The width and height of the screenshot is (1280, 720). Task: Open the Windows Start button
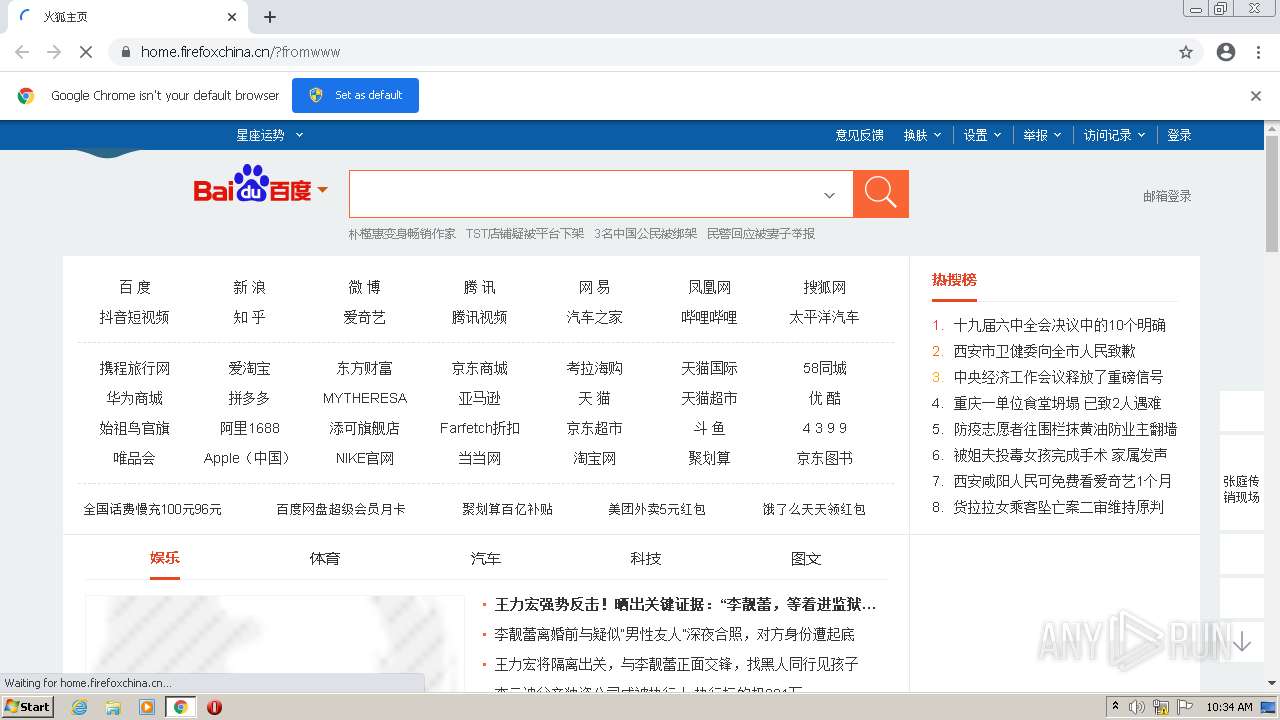click(27, 706)
